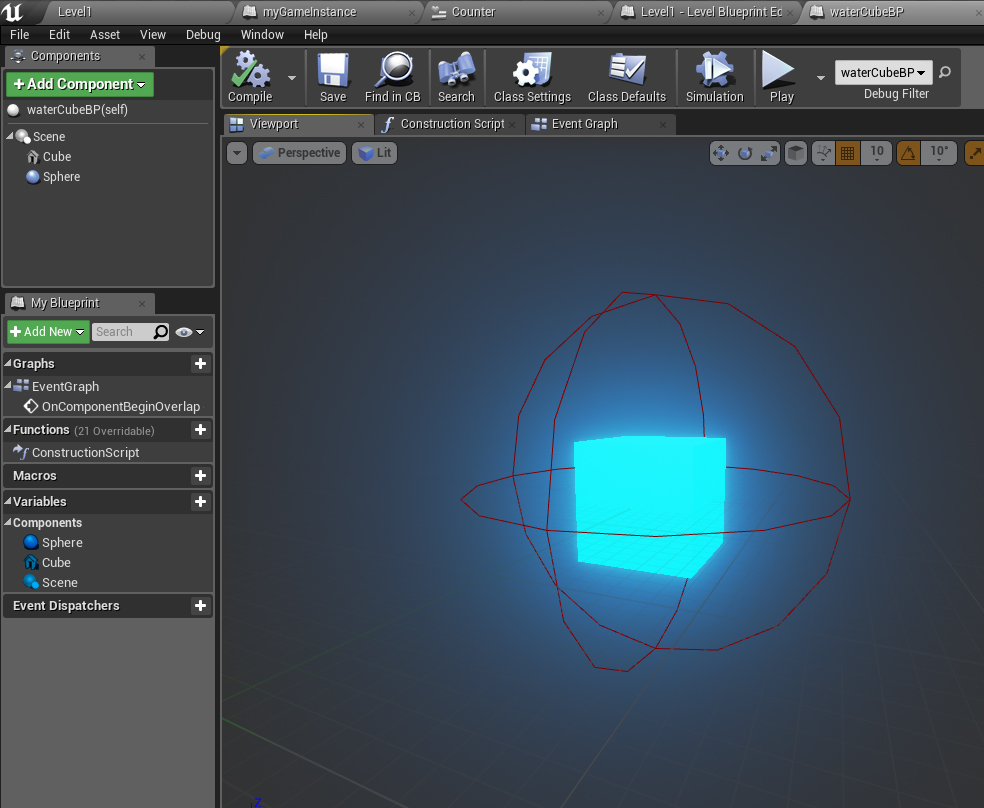Toggle rotation angle snapping
The height and width of the screenshot is (808, 984).
(x=908, y=153)
